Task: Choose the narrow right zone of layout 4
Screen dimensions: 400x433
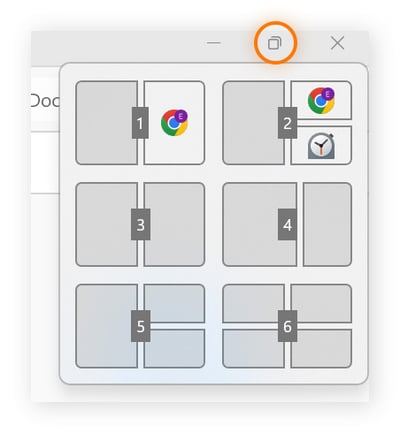Action: 327,224
